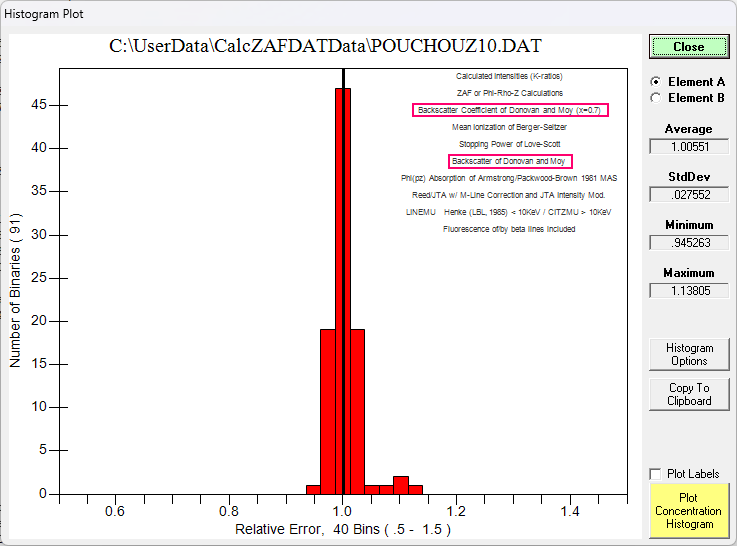737x546 pixels.
Task: Select the Maximum value field
Action: (x=689, y=290)
